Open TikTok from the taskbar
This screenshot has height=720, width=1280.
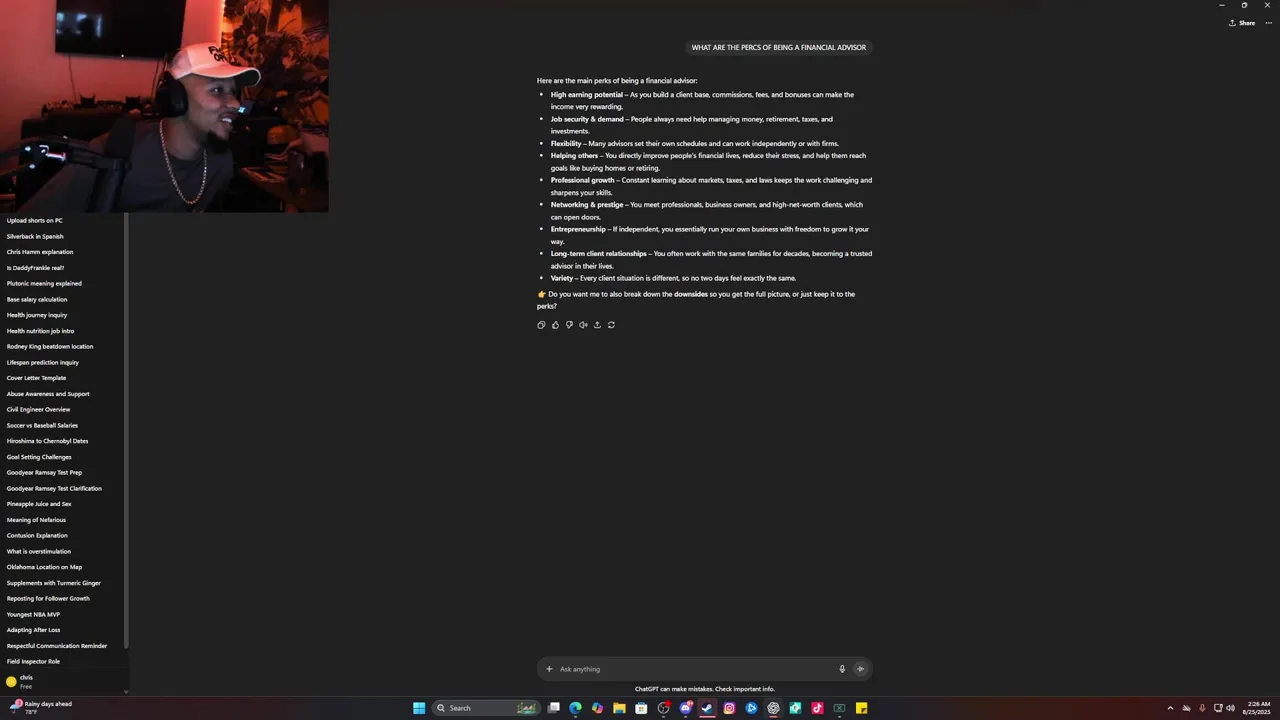click(817, 708)
